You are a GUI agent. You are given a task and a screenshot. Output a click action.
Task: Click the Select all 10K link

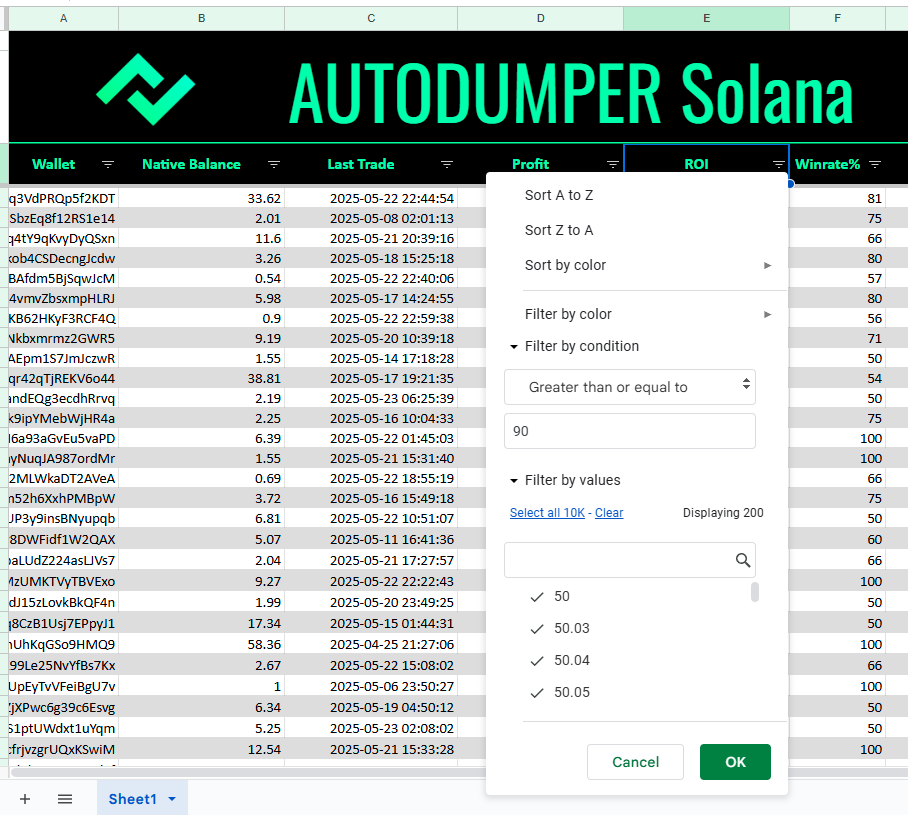547,513
